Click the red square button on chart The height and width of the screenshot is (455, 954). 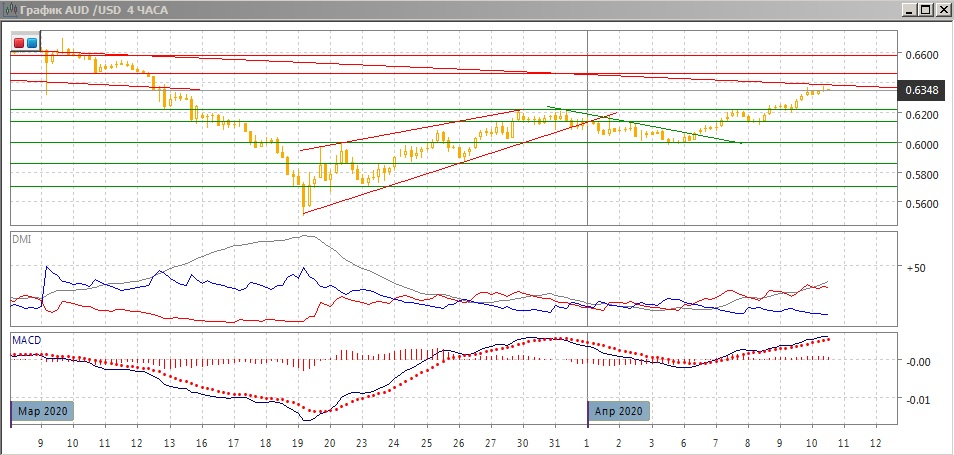[x=19, y=43]
